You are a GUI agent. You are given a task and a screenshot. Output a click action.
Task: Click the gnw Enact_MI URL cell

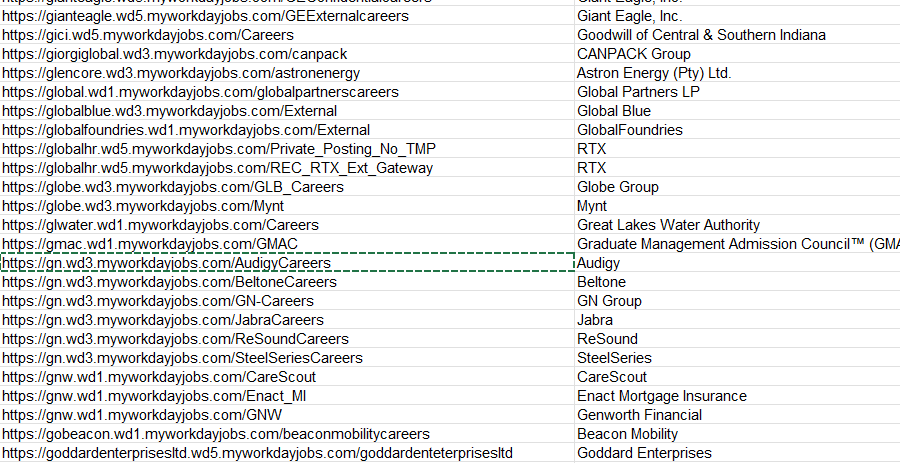[x=287, y=396]
